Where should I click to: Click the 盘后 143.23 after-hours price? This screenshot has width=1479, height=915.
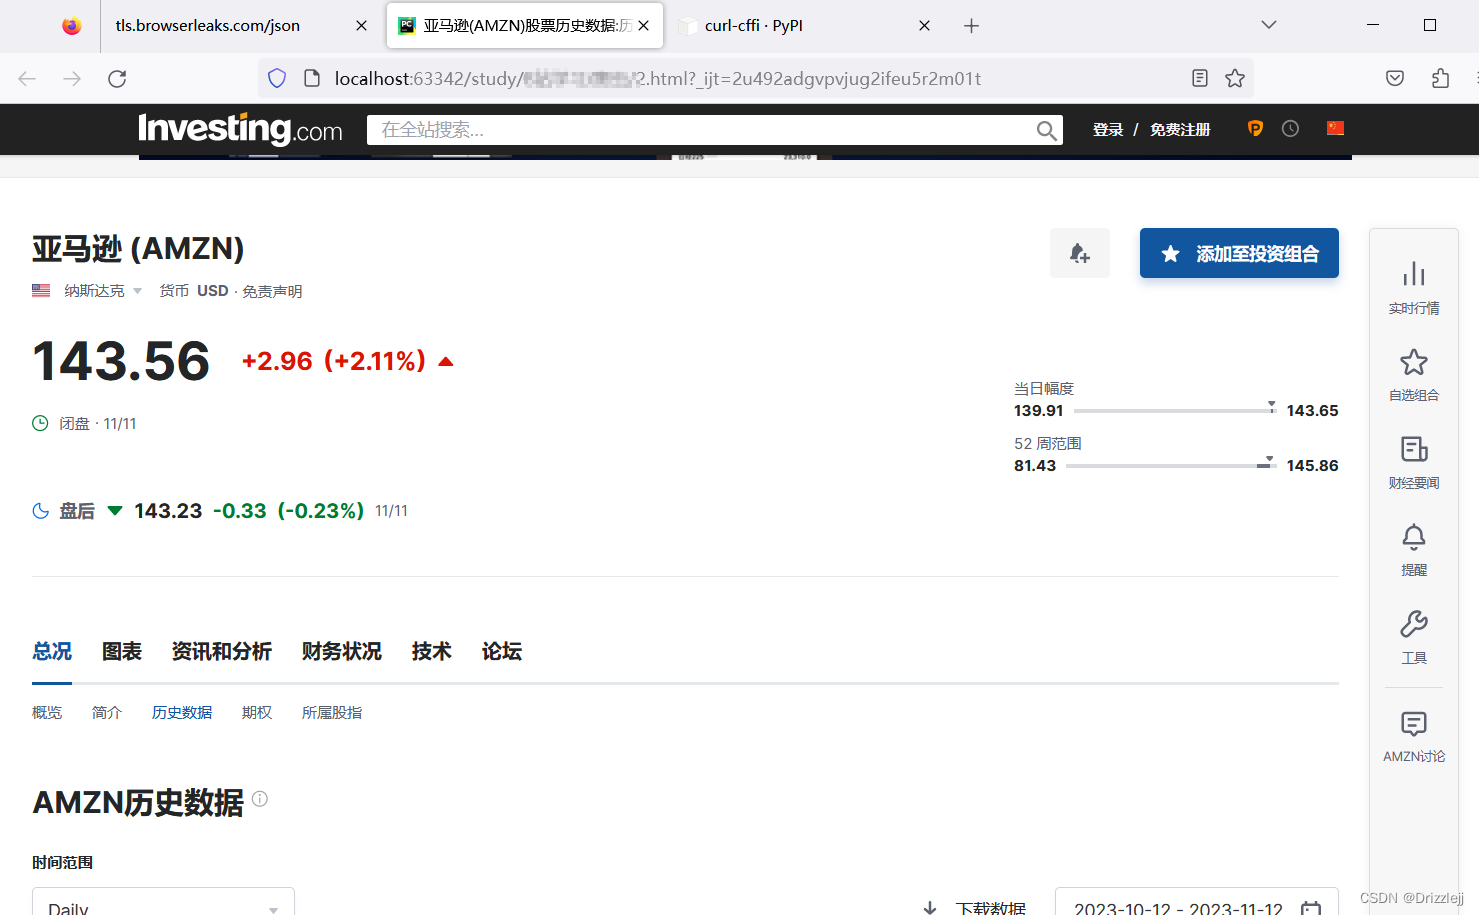pos(168,511)
